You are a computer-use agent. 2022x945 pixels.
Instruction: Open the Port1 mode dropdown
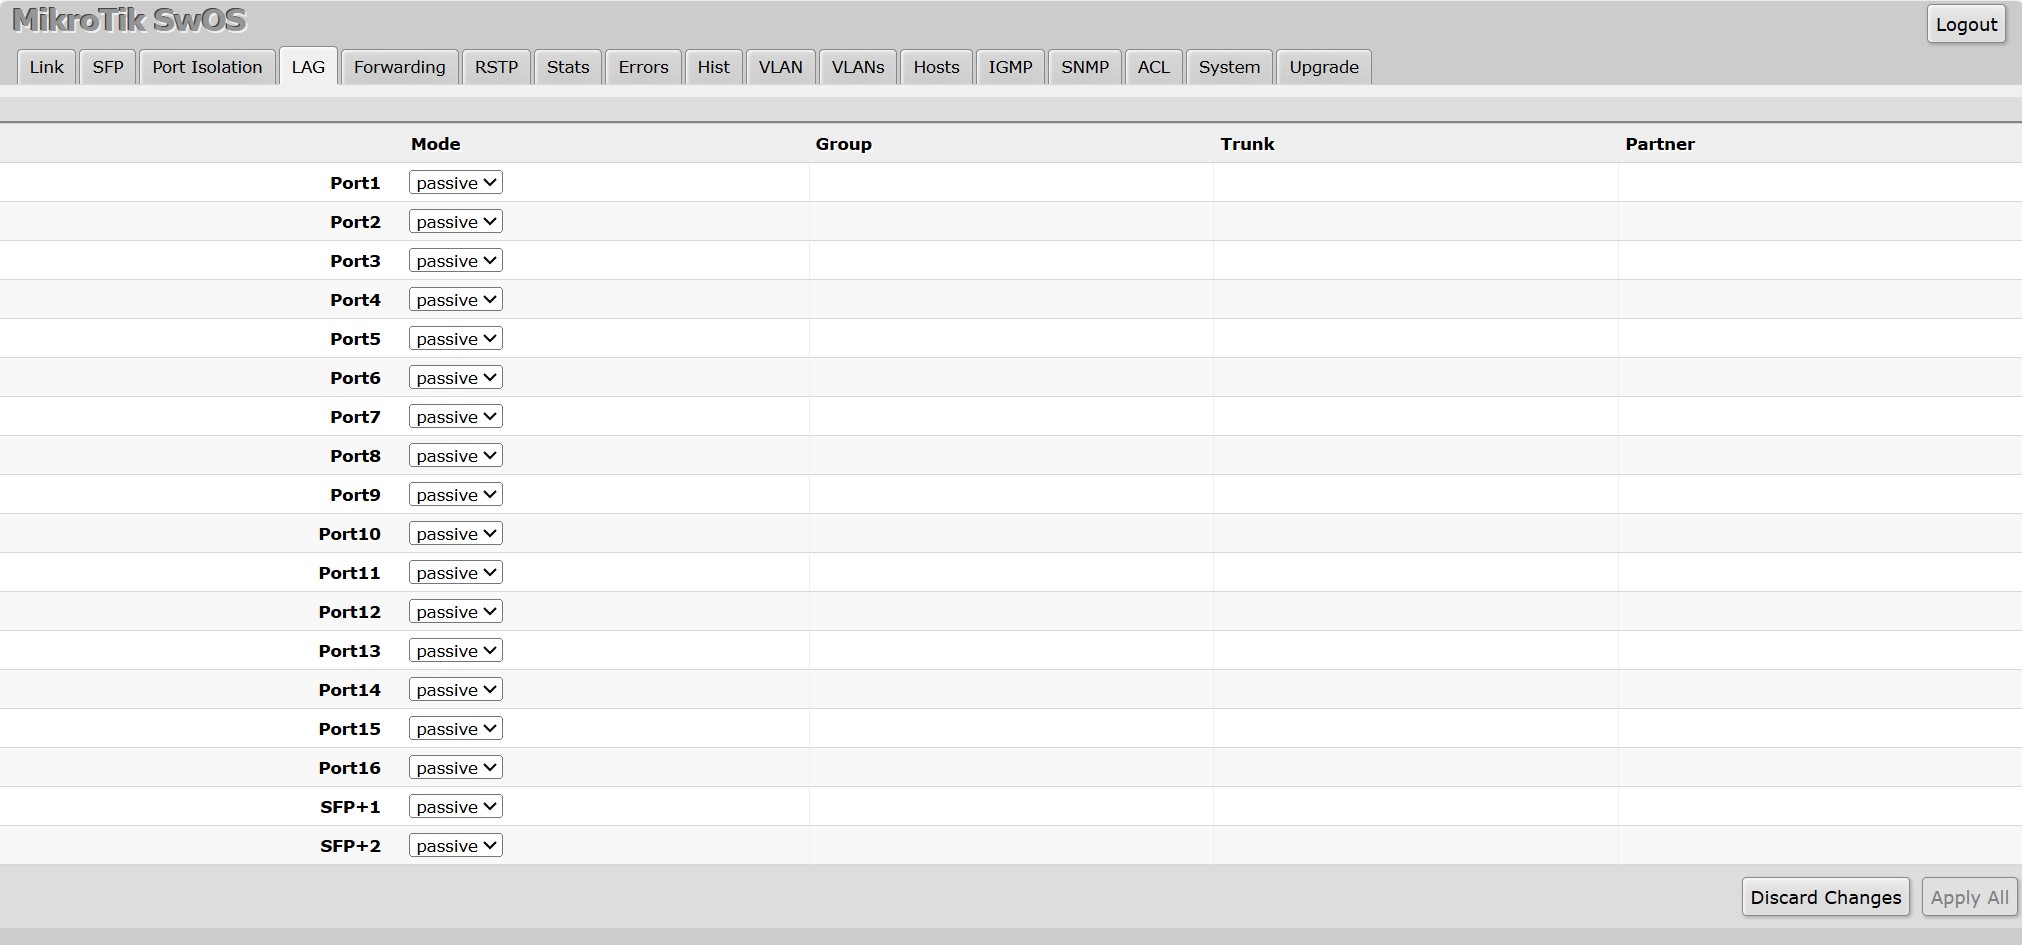pos(456,183)
